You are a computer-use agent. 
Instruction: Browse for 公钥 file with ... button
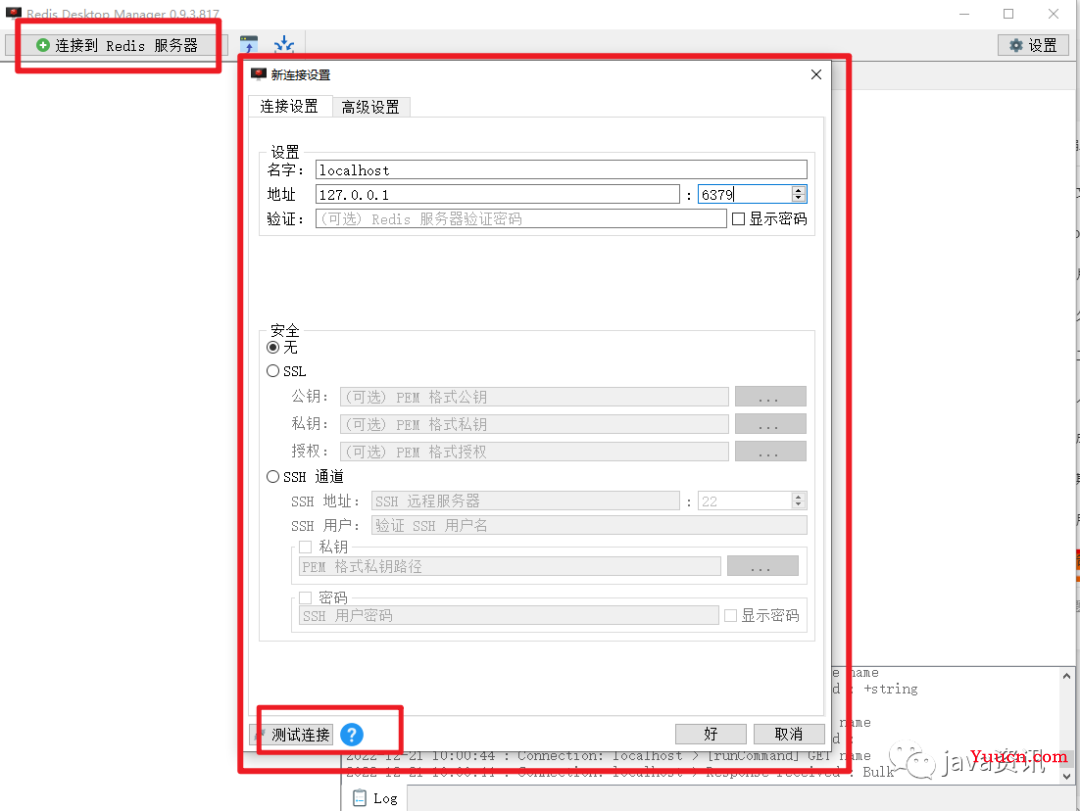770,397
